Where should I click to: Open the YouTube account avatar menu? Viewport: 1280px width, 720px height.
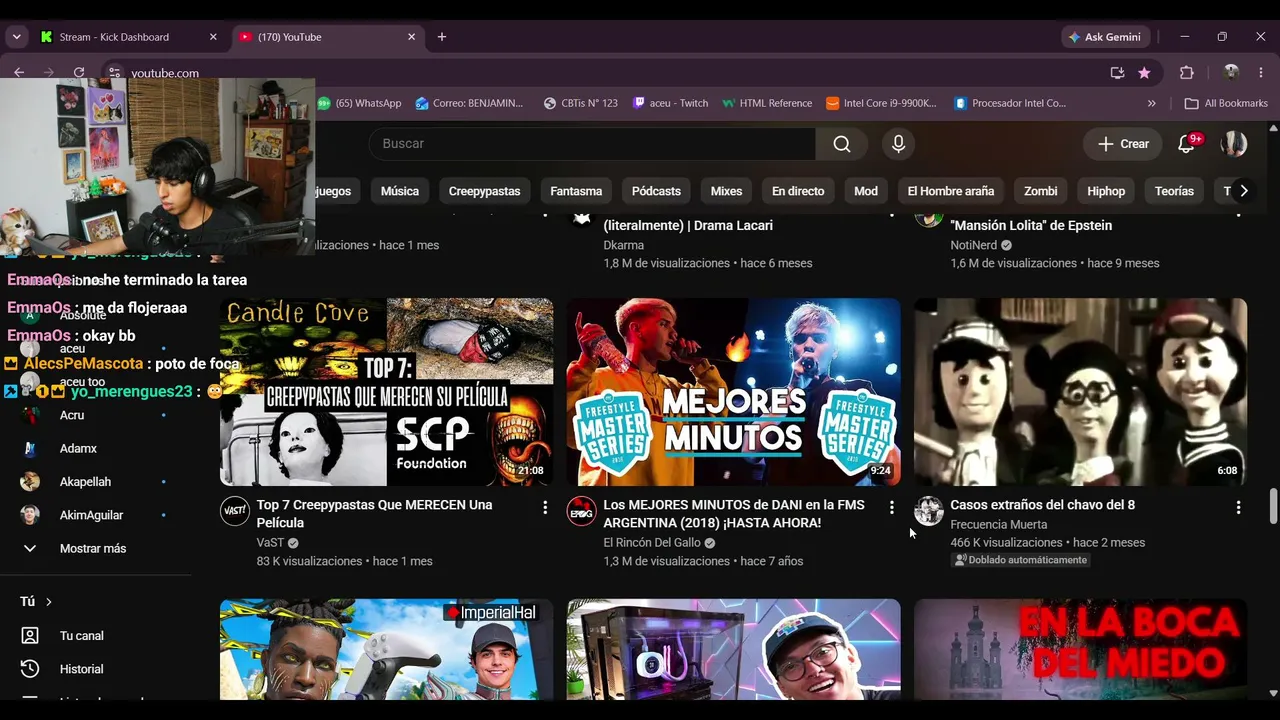click(1234, 144)
